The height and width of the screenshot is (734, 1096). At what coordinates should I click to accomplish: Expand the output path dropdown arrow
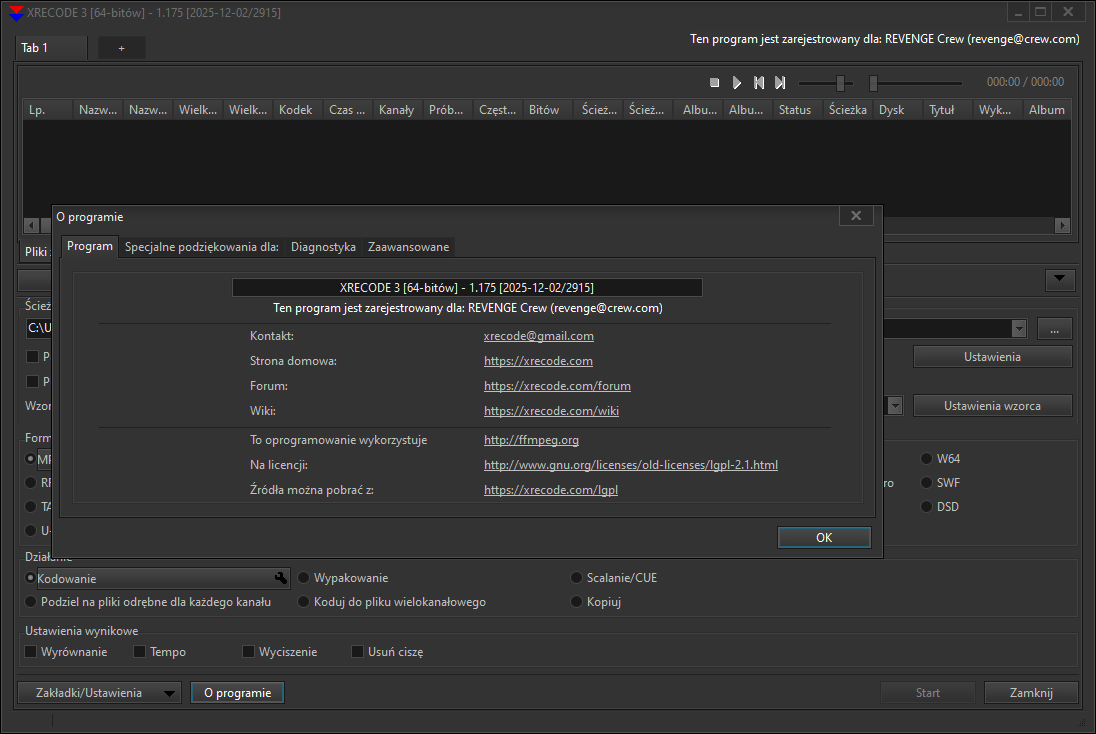[x=1019, y=329]
